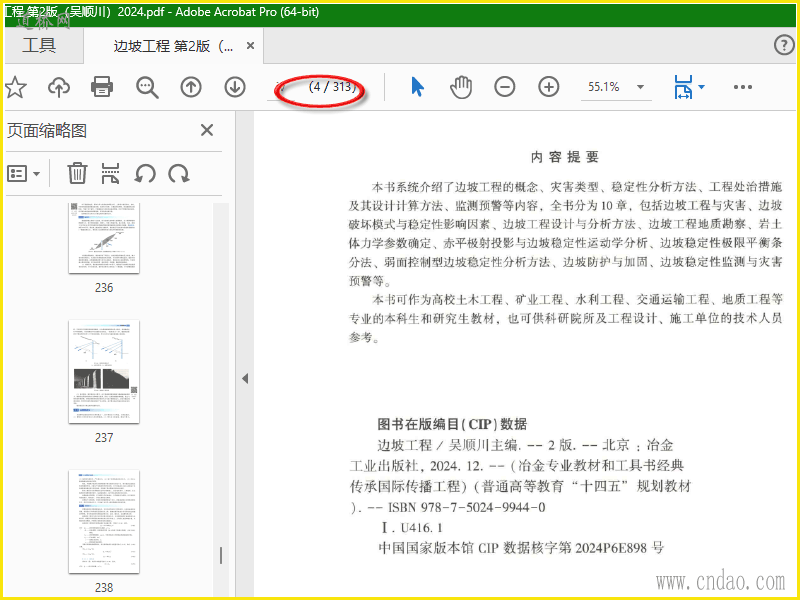Click the extract pages scissors icon
800x600 pixels.
pyautogui.click(x=111, y=173)
